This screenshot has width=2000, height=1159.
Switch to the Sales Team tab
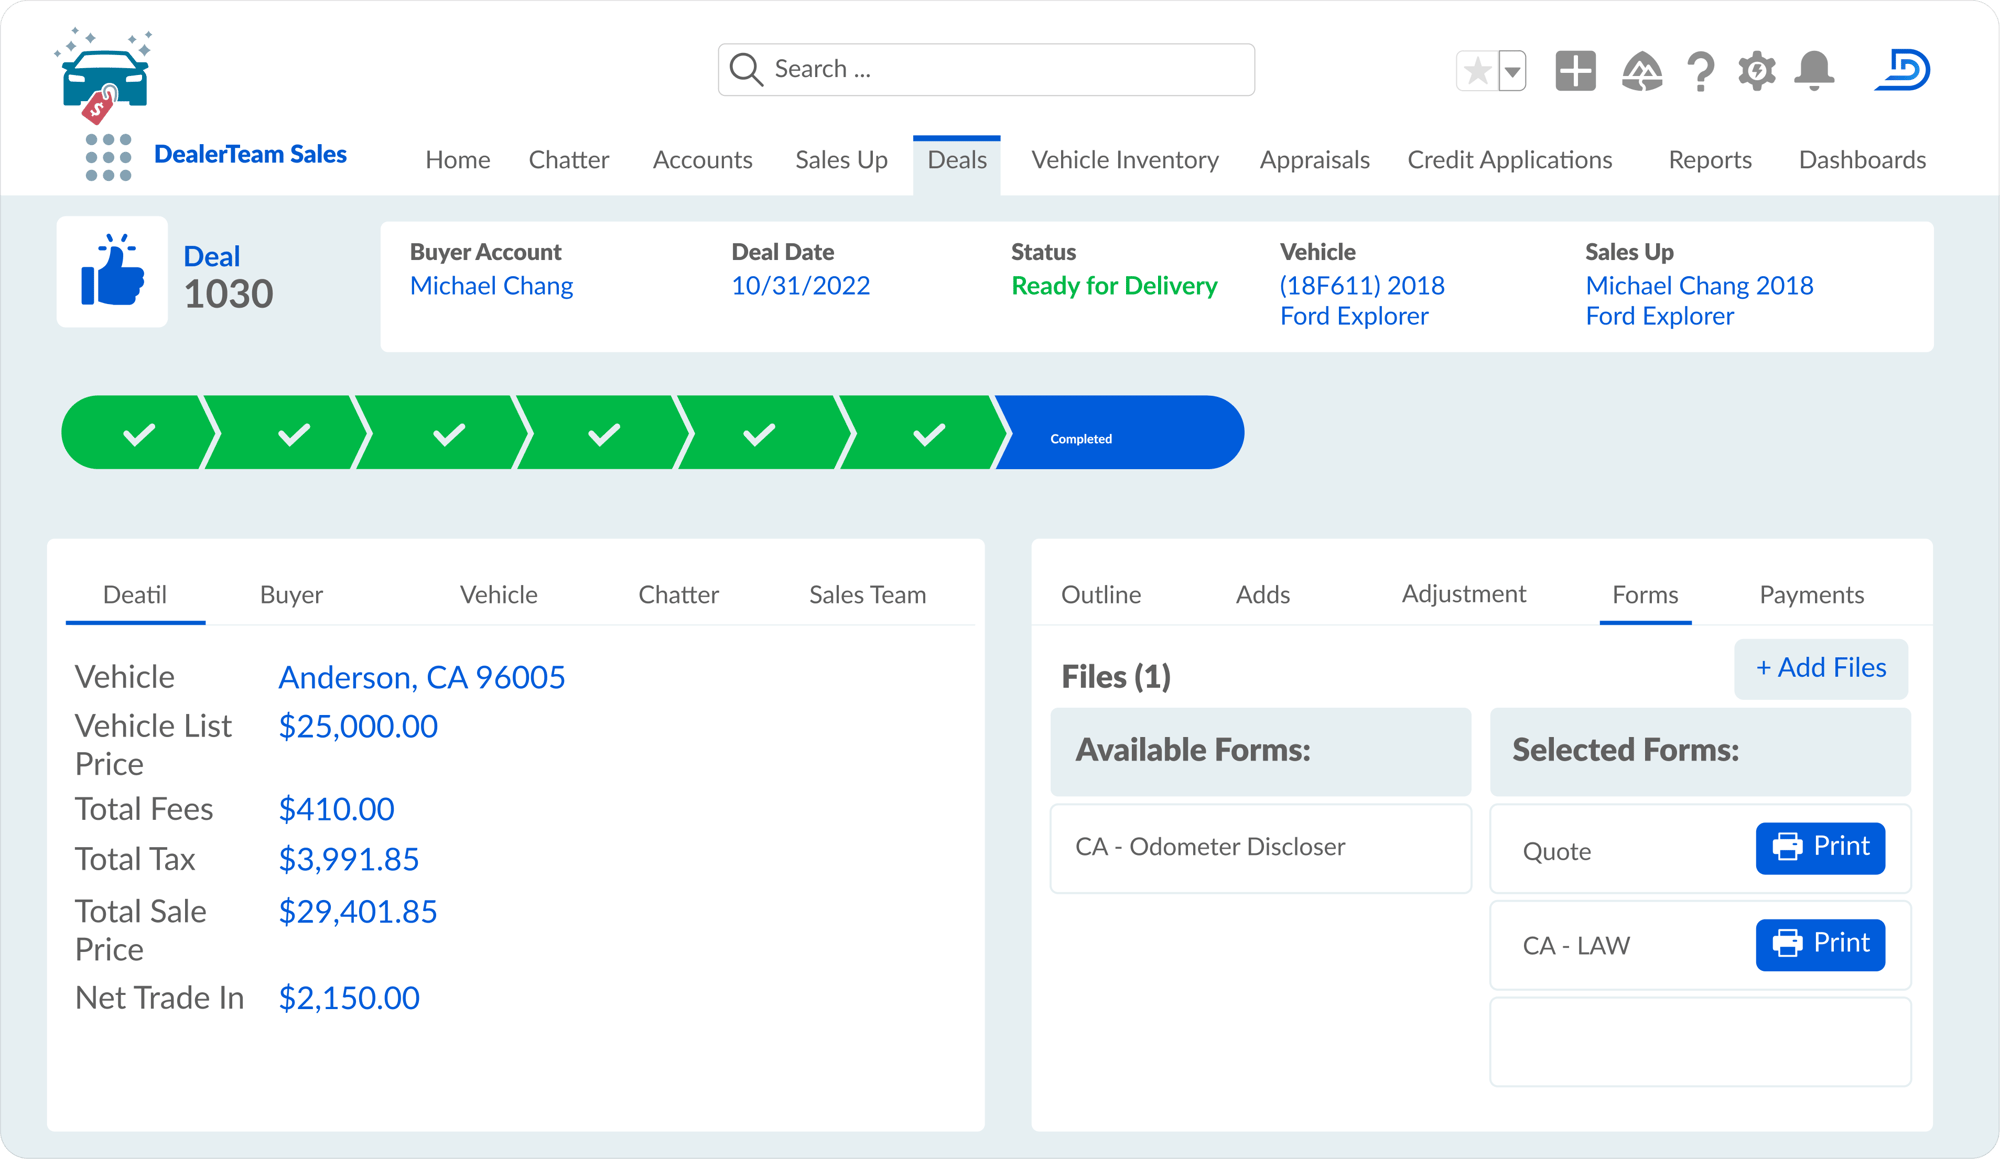867,595
